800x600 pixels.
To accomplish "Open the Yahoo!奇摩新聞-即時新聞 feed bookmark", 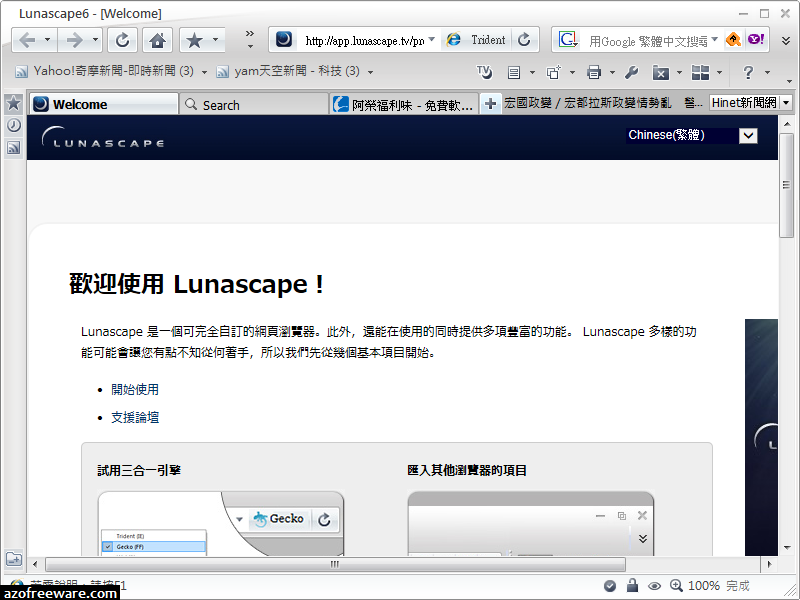I will [105, 71].
